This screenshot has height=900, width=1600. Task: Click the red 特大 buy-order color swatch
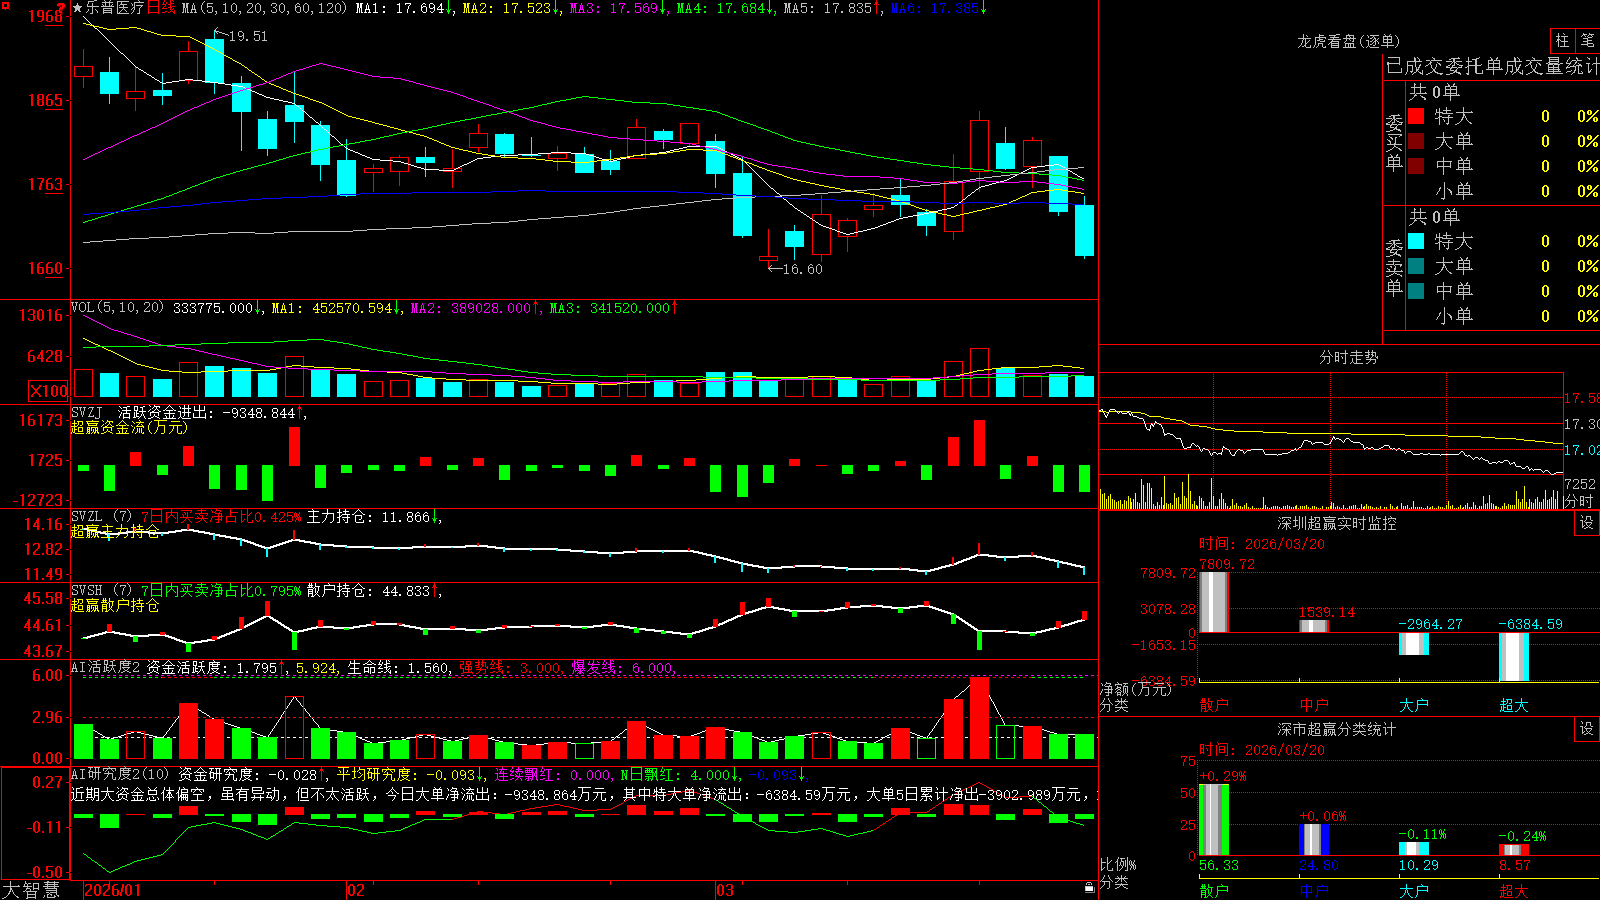pos(1416,116)
